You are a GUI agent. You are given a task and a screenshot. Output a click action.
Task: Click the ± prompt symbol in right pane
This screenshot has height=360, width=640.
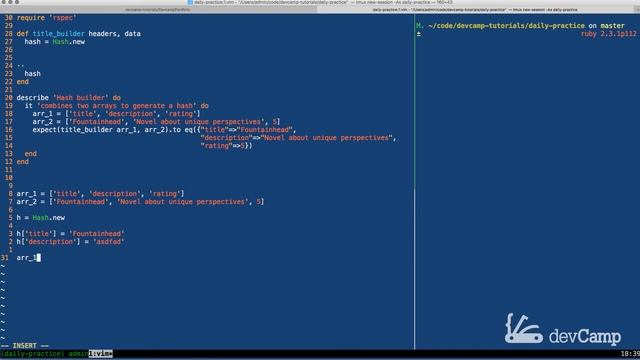point(418,33)
